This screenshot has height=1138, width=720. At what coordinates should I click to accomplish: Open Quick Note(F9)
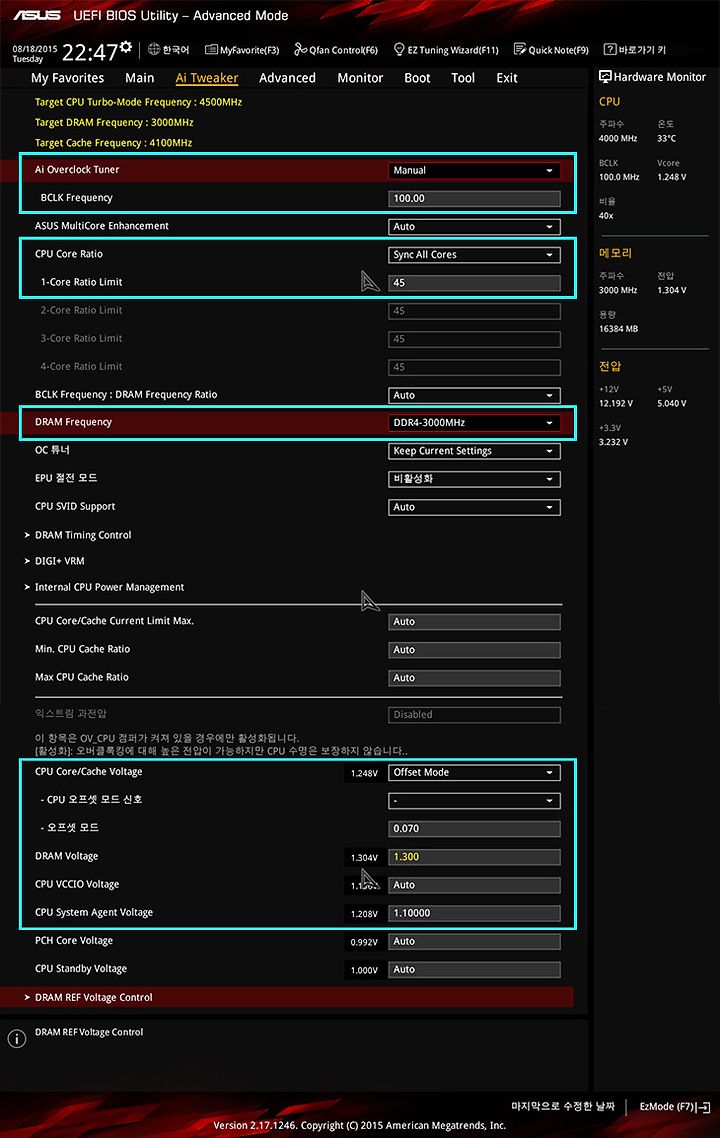click(551, 50)
